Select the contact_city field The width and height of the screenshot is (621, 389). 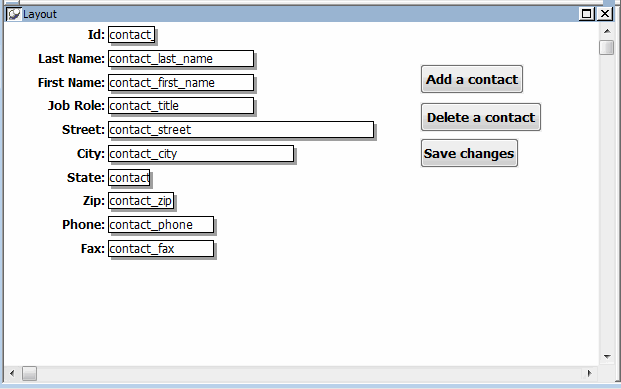[201, 154]
